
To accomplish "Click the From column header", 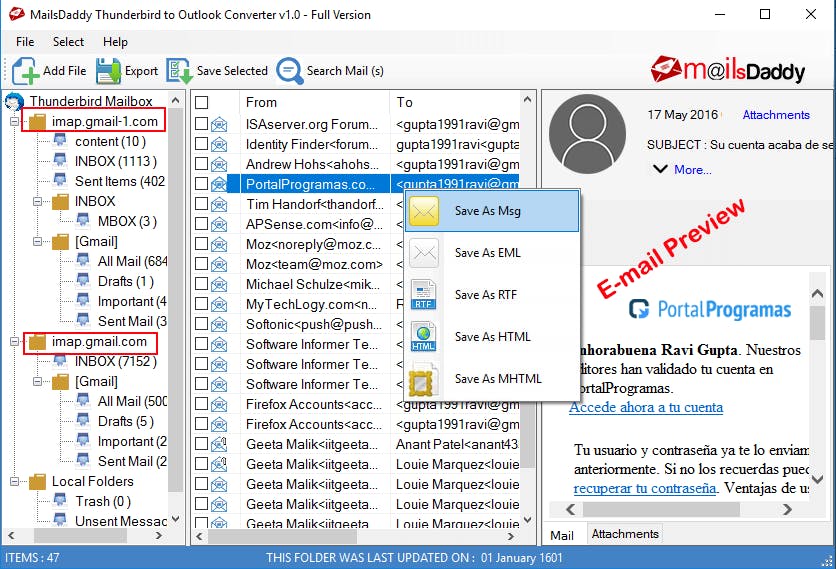I will coord(315,102).
